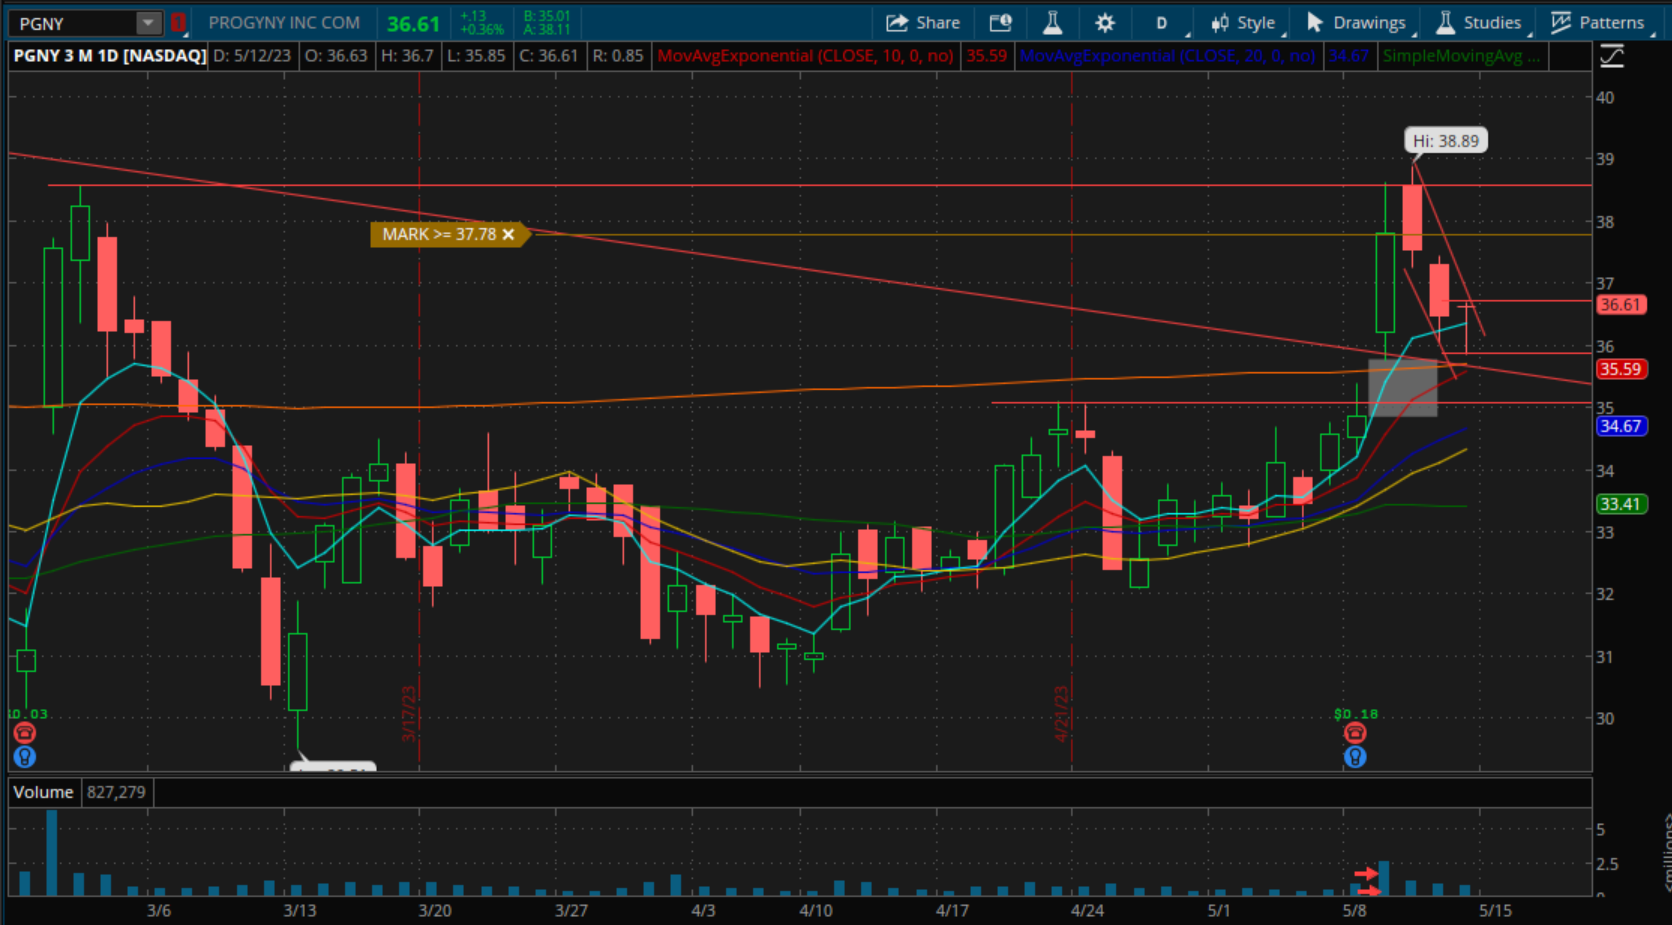The height and width of the screenshot is (925, 1672).
Task: Click the blue lightbulb icon at left edge
Action: (x=25, y=757)
